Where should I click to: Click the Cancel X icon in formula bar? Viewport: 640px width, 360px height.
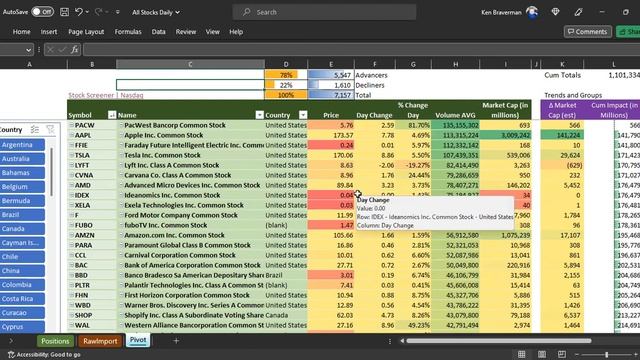pyautogui.click(x=51, y=50)
